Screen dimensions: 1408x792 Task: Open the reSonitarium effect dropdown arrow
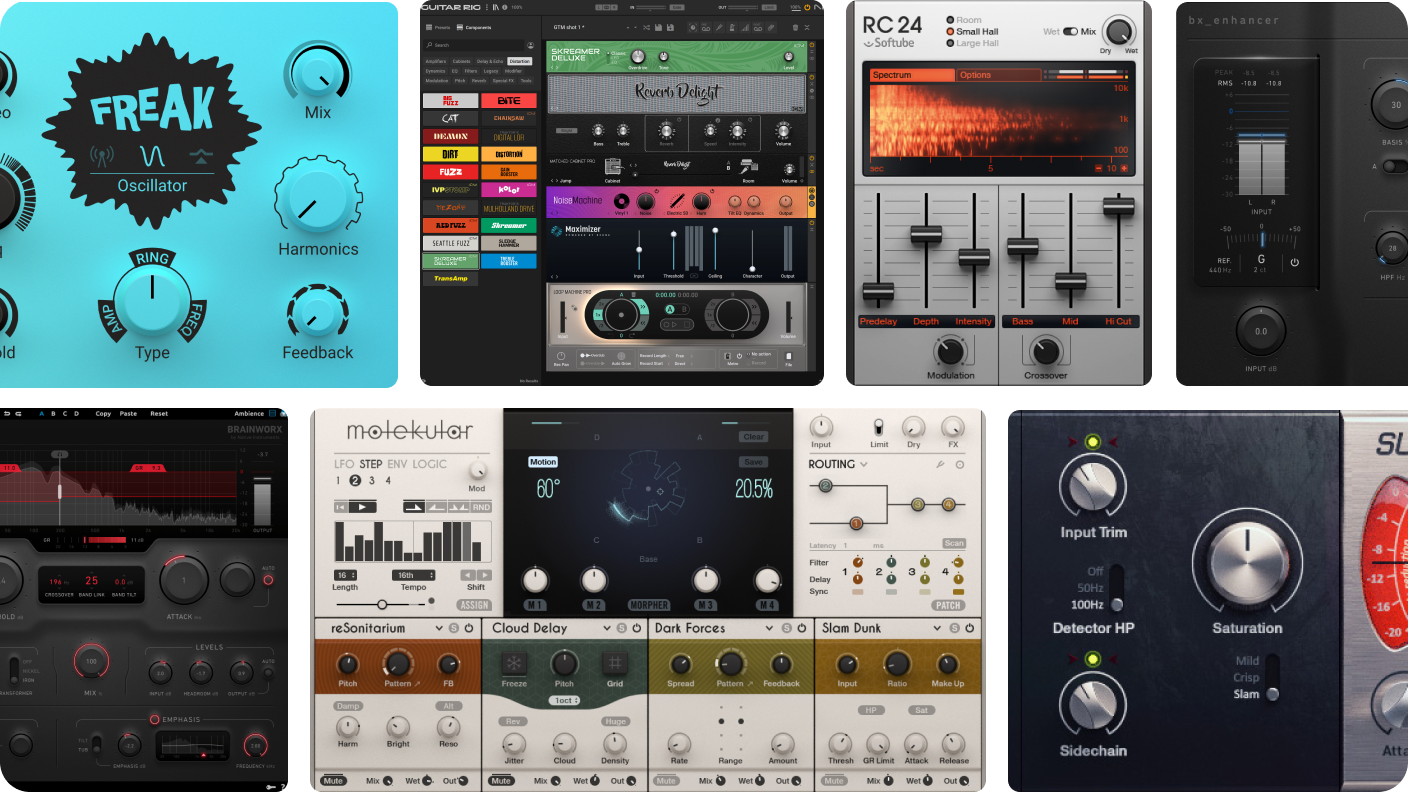pyautogui.click(x=439, y=628)
